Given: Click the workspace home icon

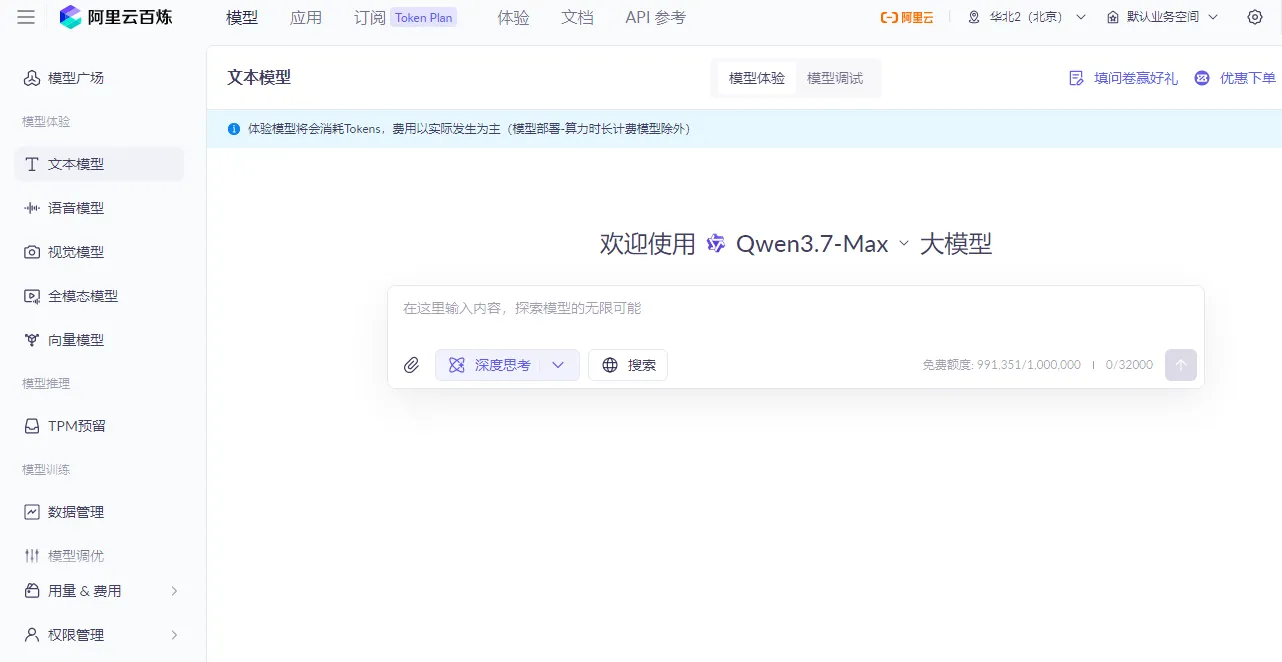Looking at the screenshot, I should [x=1113, y=17].
